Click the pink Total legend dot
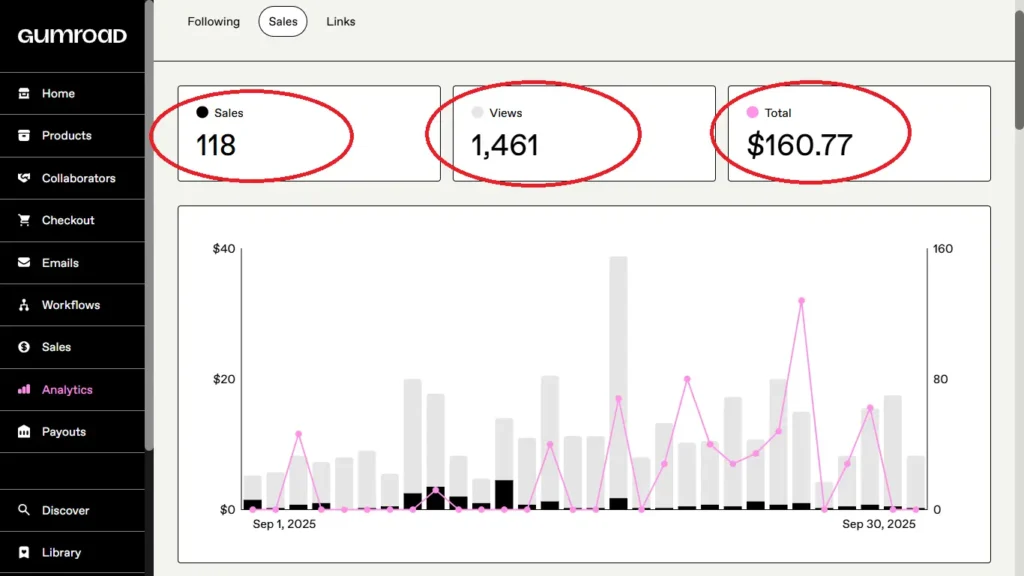Image resolution: width=1024 pixels, height=576 pixels. pyautogui.click(x=752, y=113)
